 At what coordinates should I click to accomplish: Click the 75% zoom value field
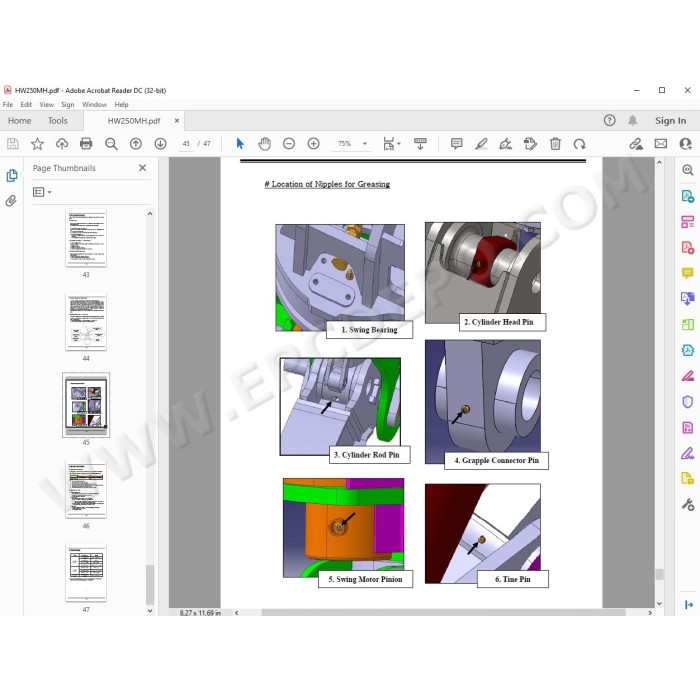345,144
